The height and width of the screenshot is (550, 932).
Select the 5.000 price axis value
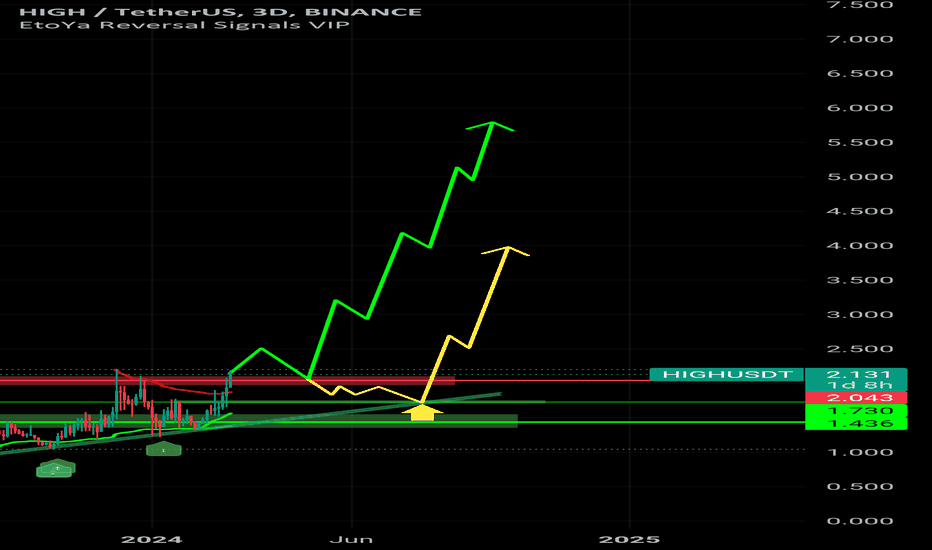[859, 177]
